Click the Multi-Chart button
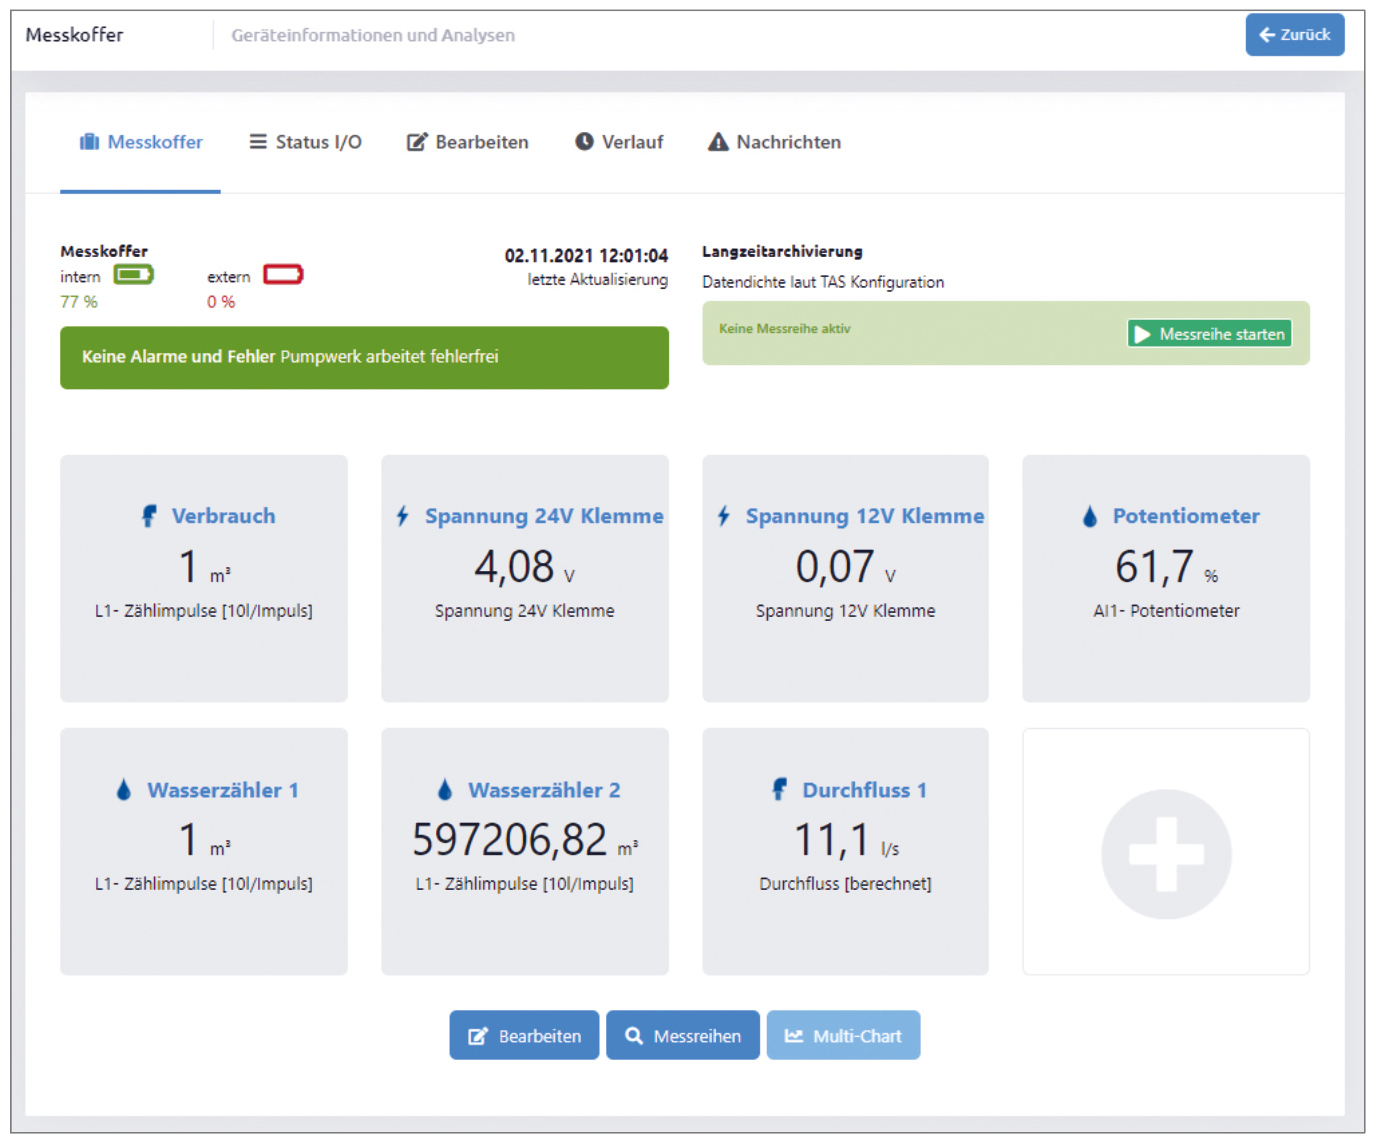The image size is (1376, 1142). 843,1036
